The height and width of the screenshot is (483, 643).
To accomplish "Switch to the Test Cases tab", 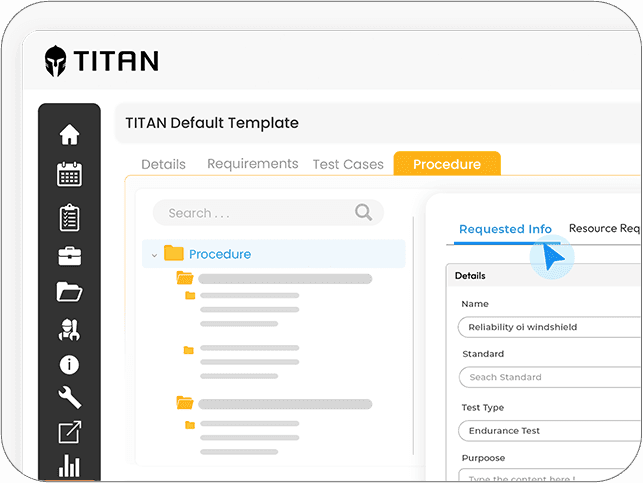I will coord(348,164).
